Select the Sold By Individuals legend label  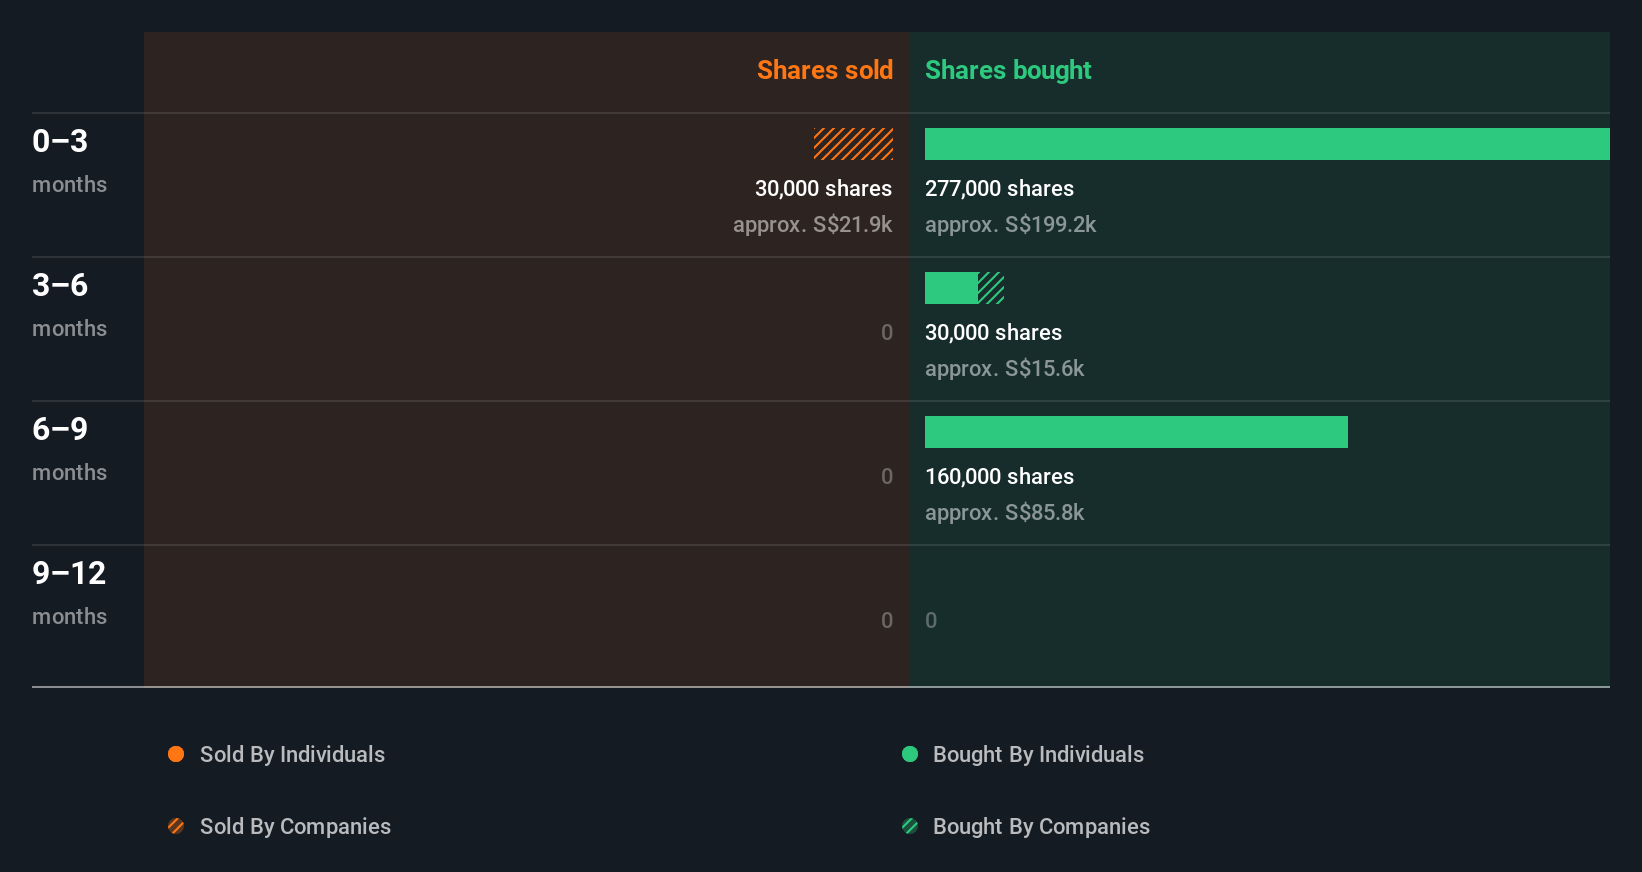[292, 754]
